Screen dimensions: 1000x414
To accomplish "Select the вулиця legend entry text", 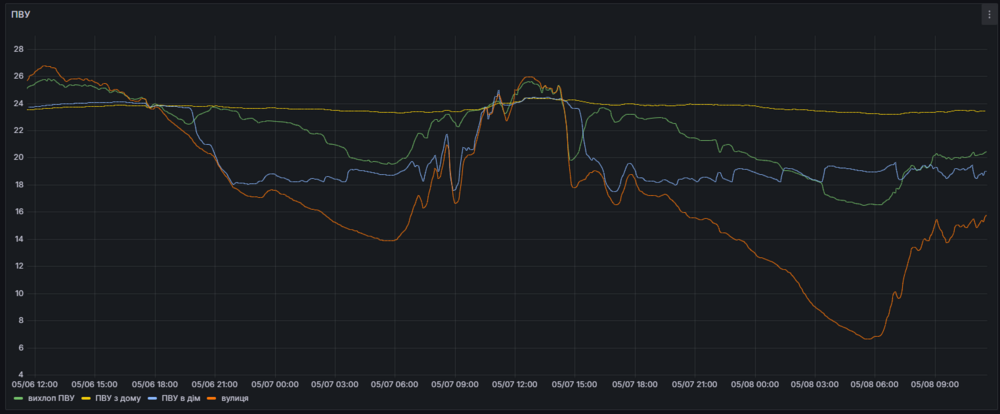I will coord(235,398).
